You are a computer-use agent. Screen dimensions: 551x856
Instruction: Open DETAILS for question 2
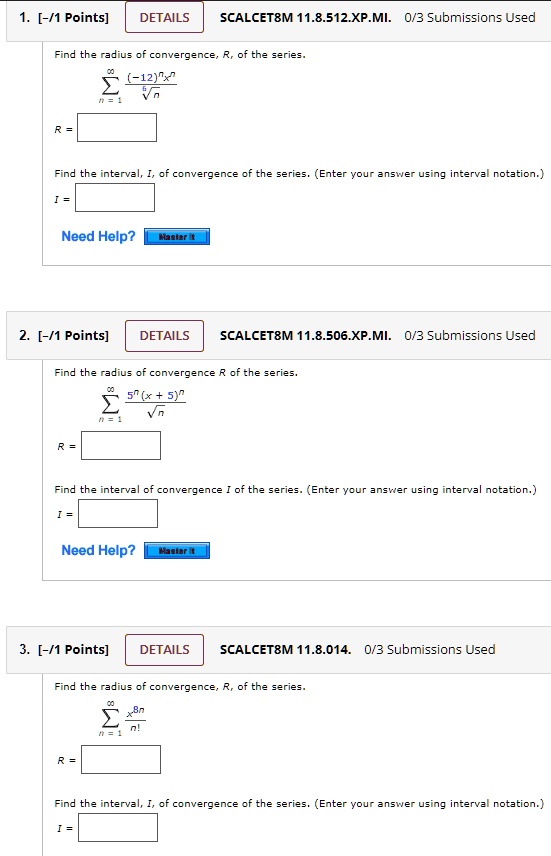click(164, 336)
